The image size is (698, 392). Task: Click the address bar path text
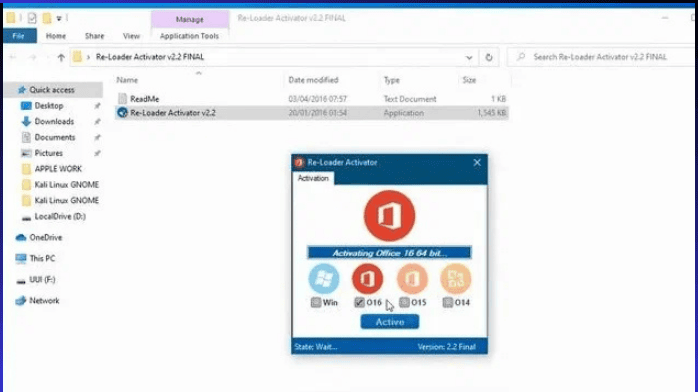150,57
